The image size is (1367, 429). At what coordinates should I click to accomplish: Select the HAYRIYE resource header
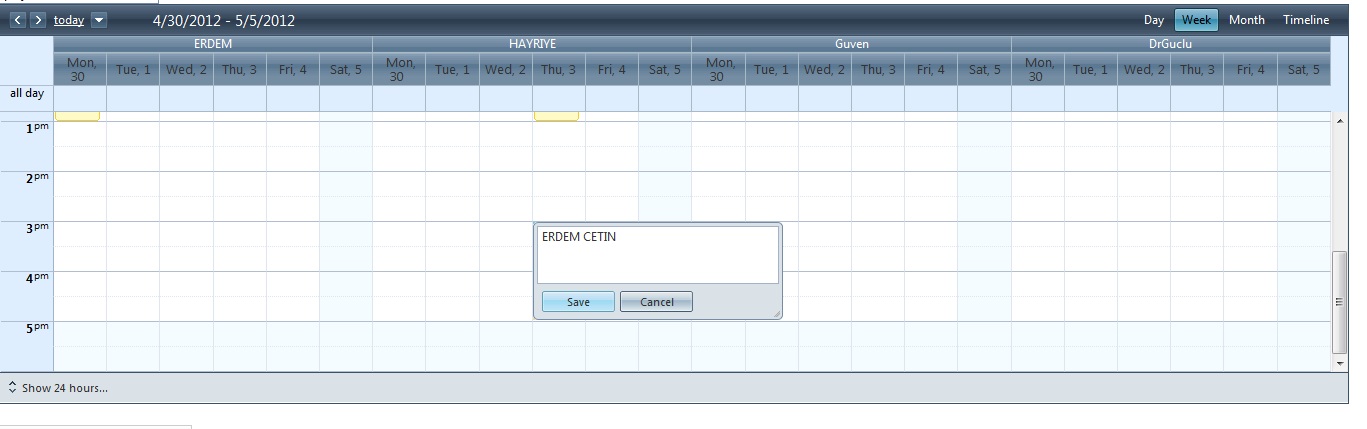point(532,44)
